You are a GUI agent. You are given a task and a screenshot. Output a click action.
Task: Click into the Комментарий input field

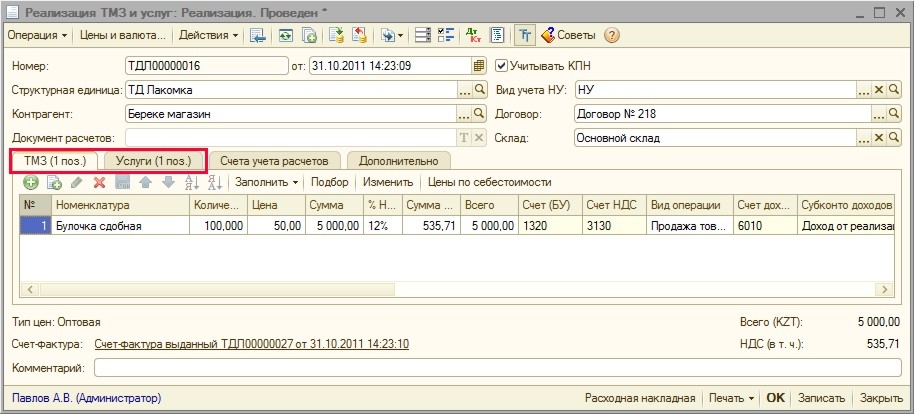[x=498, y=368]
